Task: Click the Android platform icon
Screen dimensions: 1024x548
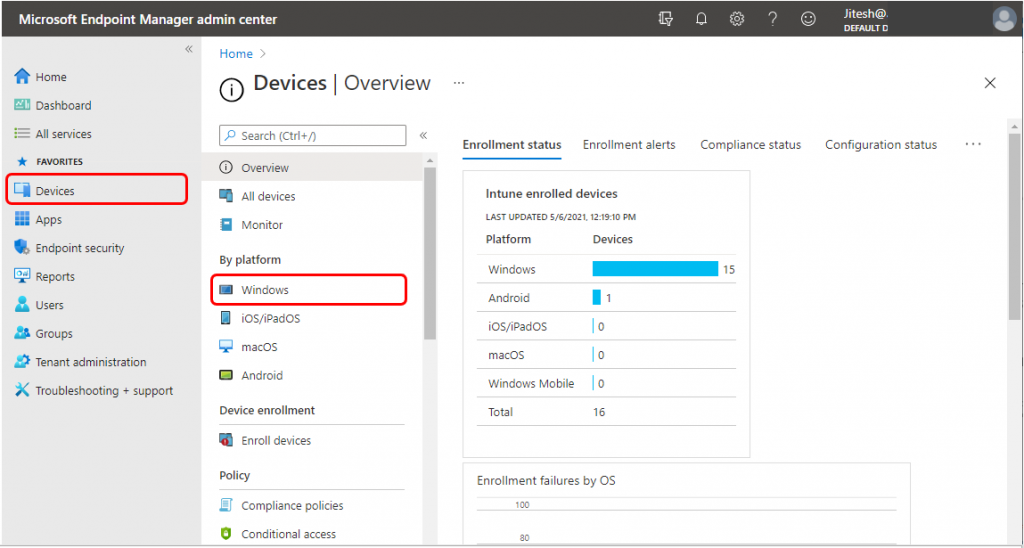Action: tap(226, 376)
